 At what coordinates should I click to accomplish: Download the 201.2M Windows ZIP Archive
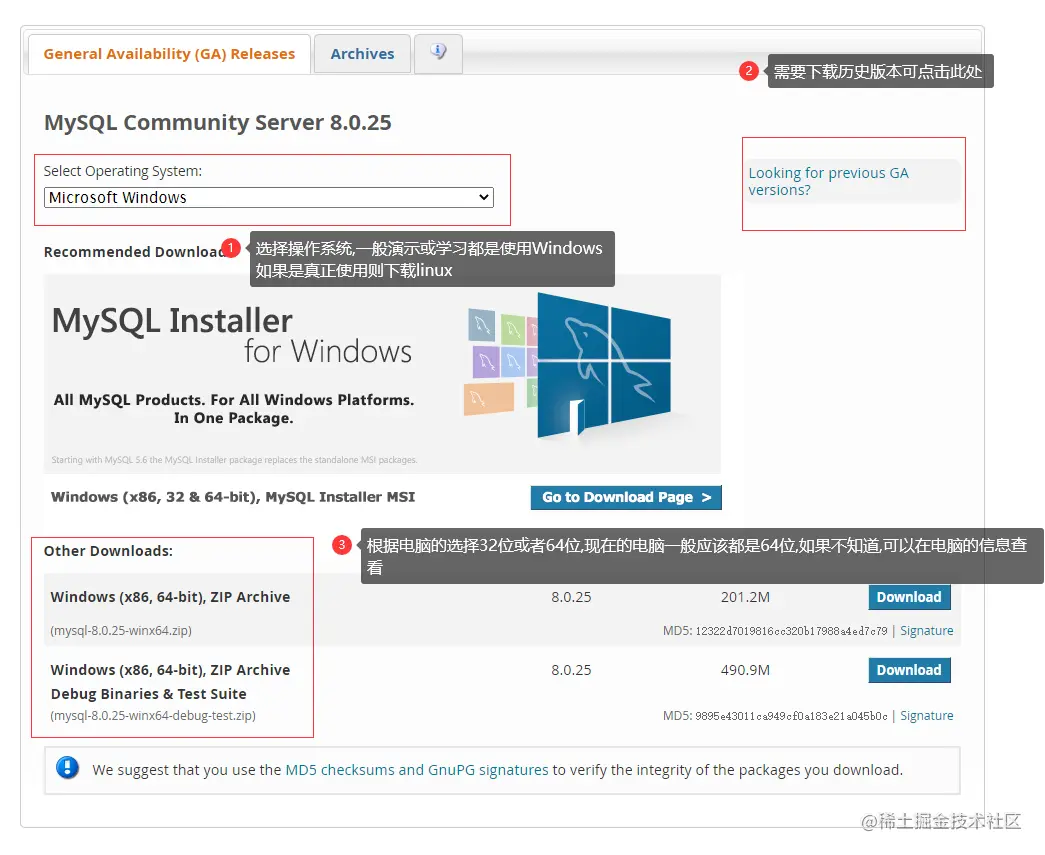909,597
